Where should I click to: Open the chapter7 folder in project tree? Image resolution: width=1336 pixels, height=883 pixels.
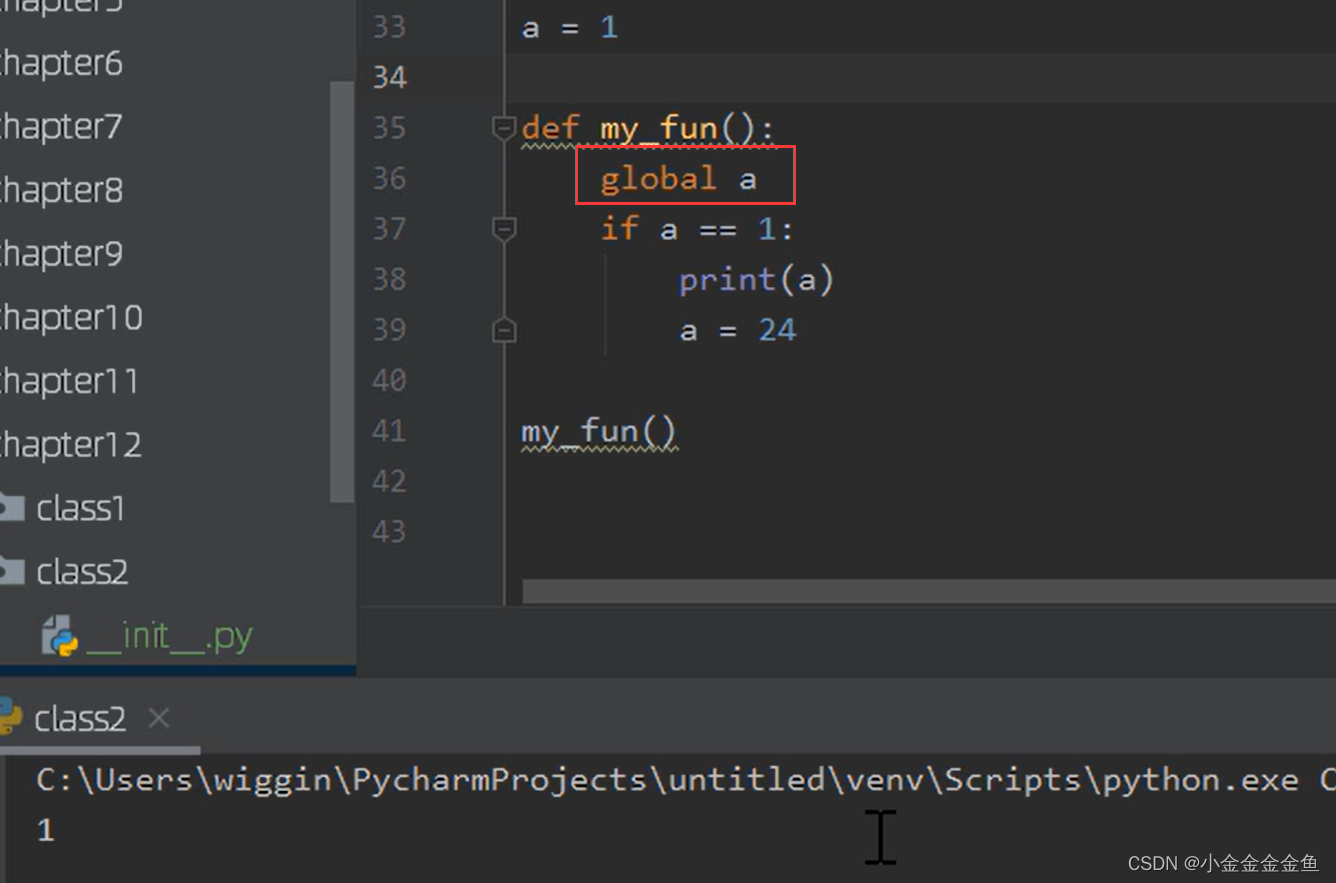[x=60, y=127]
